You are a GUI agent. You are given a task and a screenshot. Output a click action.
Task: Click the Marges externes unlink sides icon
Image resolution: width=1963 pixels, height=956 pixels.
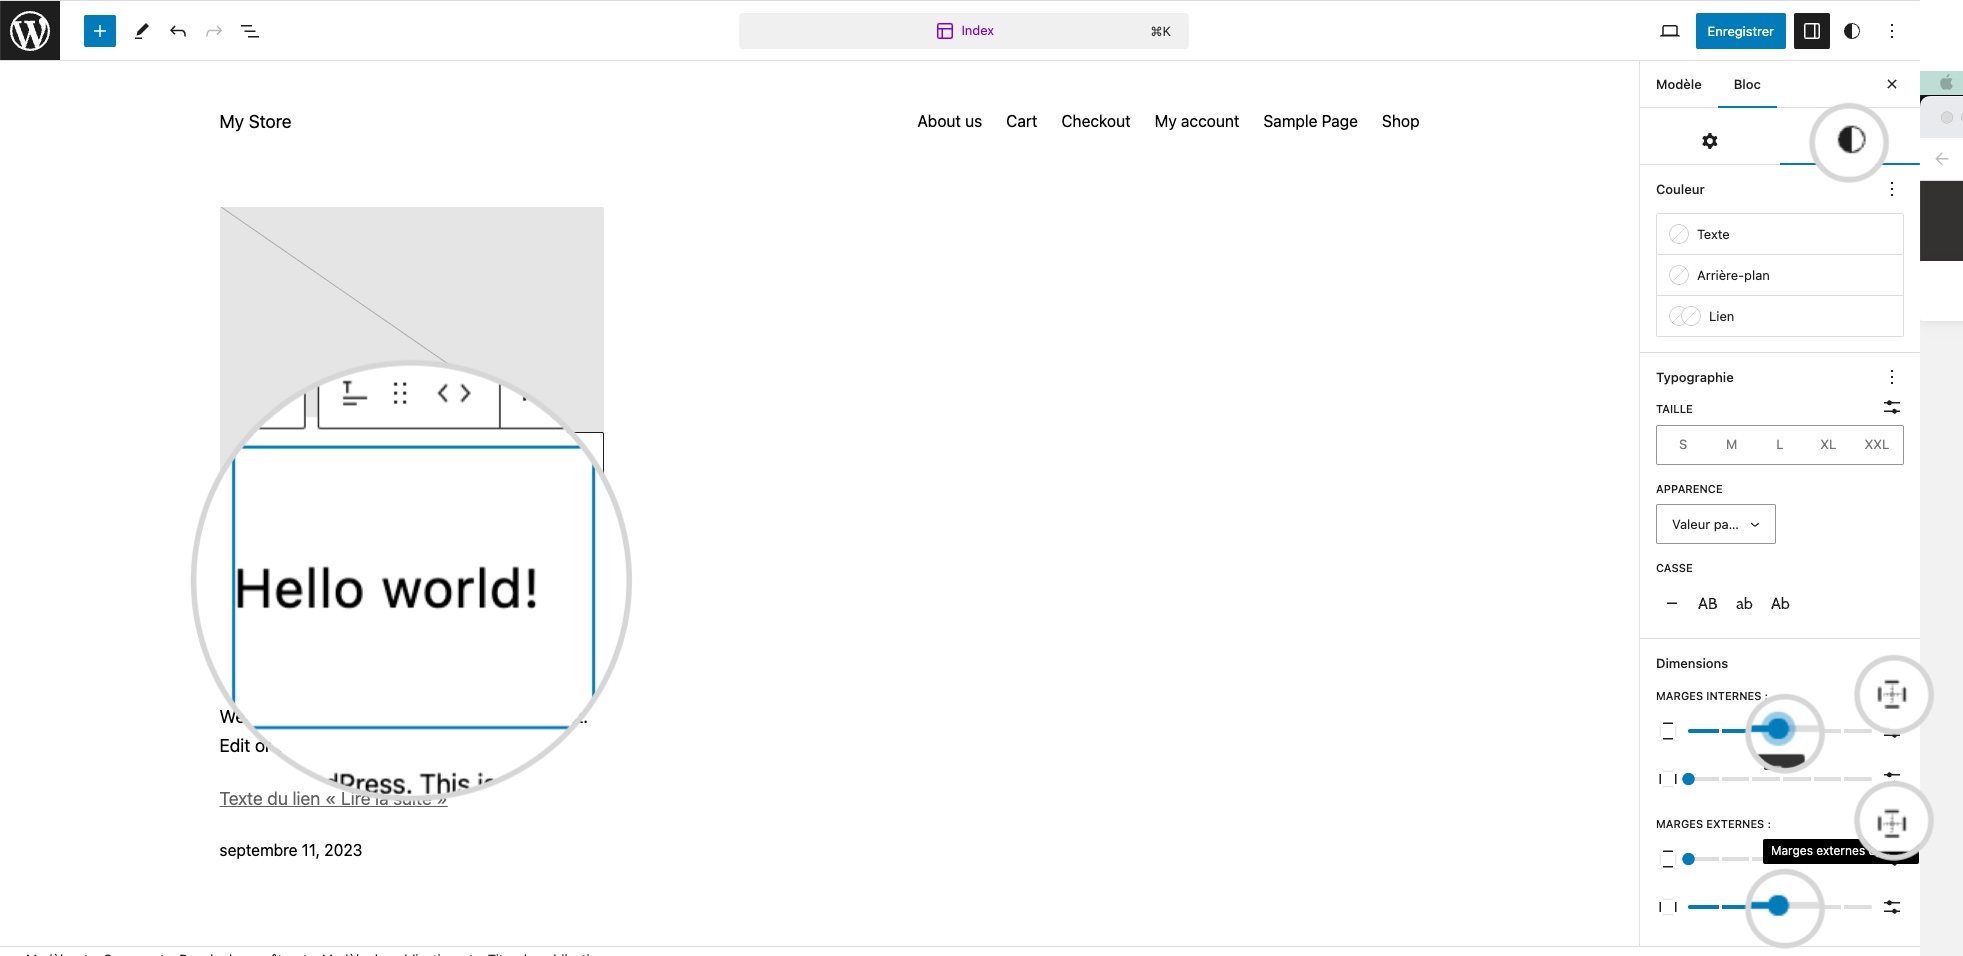[x=1892, y=823]
